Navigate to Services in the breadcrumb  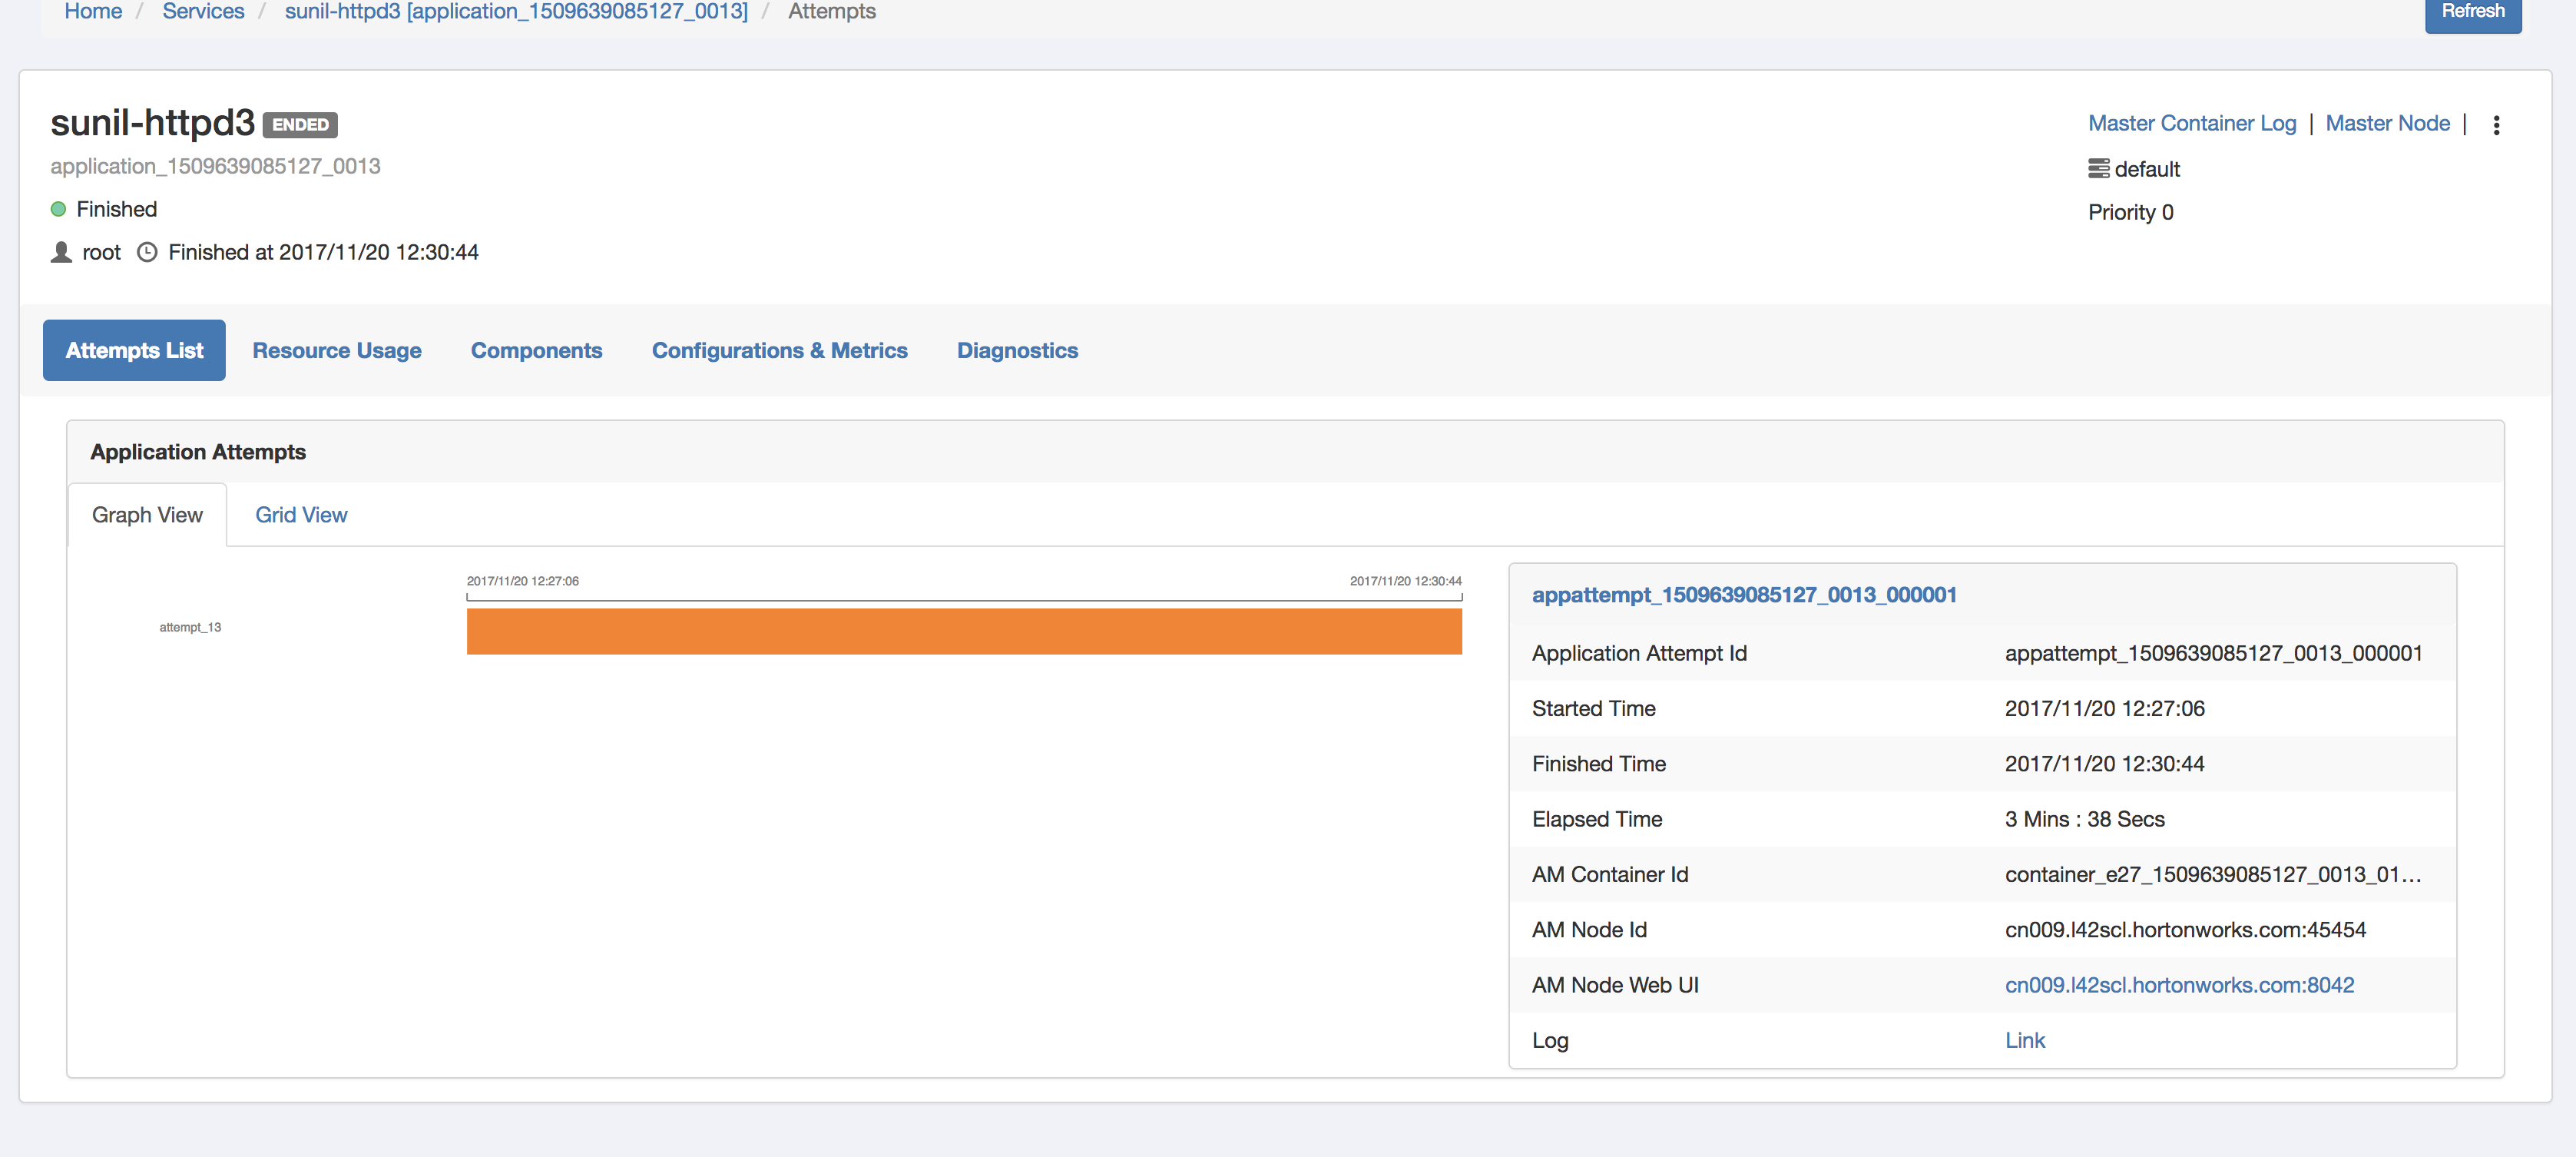point(203,12)
